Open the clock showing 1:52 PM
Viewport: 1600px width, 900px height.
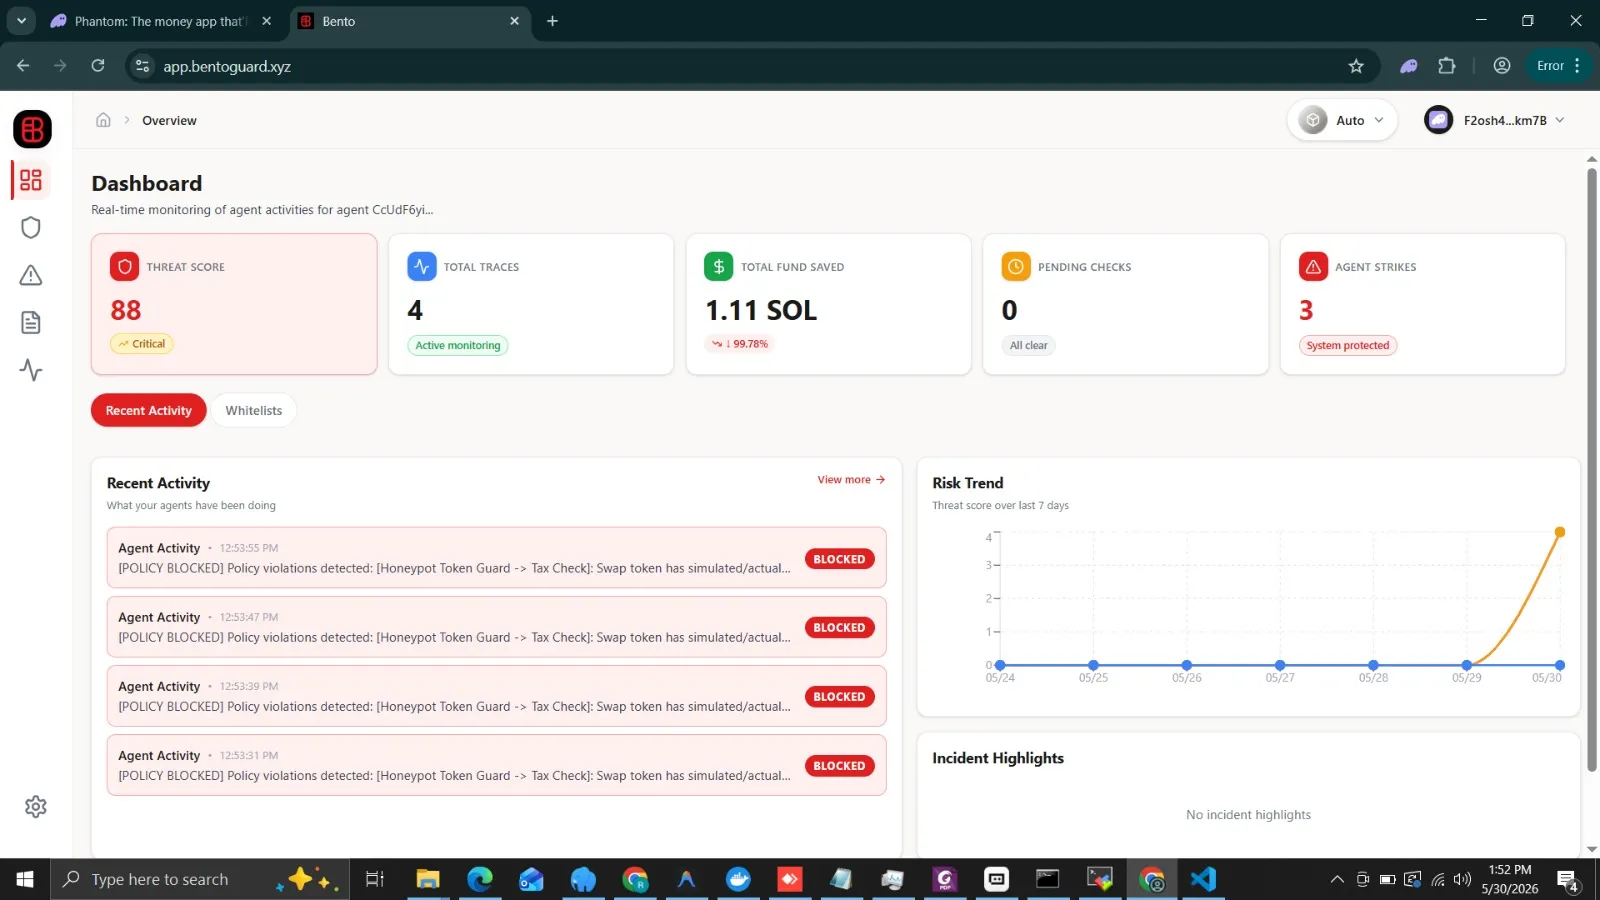[1510, 879]
